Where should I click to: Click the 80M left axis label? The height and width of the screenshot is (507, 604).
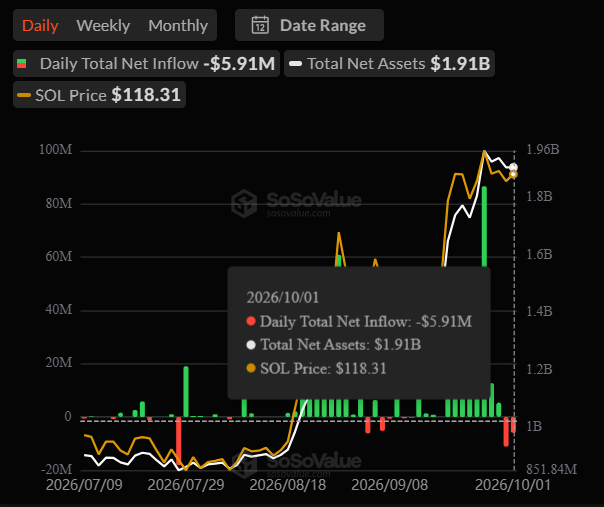pos(59,203)
